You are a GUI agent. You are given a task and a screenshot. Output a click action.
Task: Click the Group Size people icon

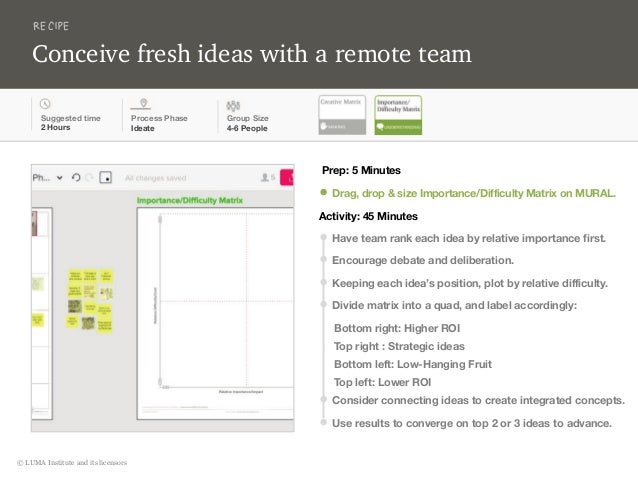[x=233, y=105]
